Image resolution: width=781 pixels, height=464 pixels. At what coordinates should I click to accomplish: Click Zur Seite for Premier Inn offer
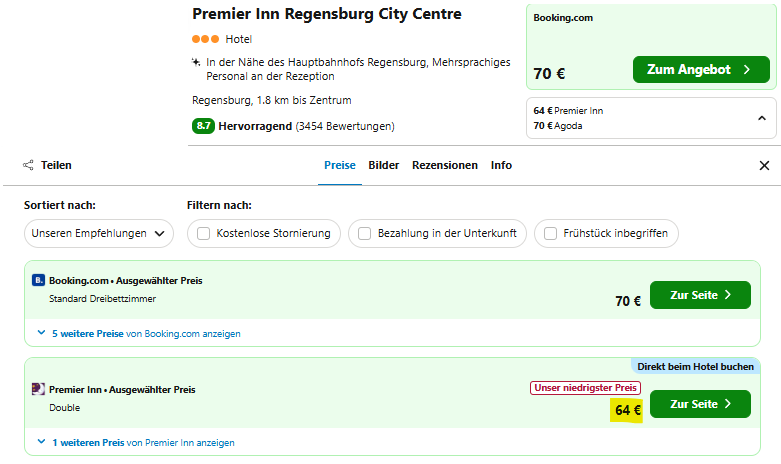coord(700,404)
